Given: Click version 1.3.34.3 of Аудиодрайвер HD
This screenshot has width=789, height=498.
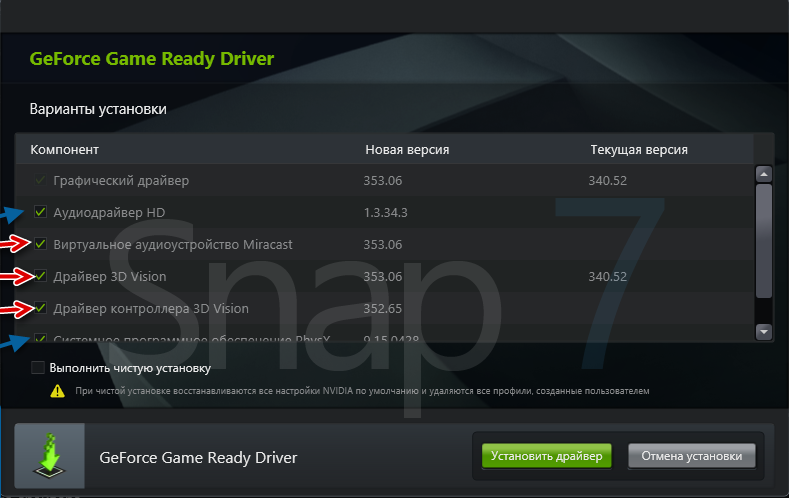Looking at the screenshot, I should [385, 213].
